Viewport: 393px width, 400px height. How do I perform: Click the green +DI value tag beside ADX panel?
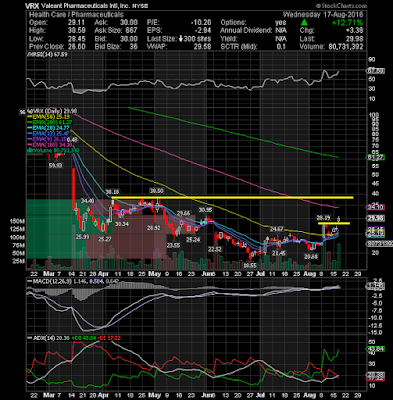click(x=376, y=349)
